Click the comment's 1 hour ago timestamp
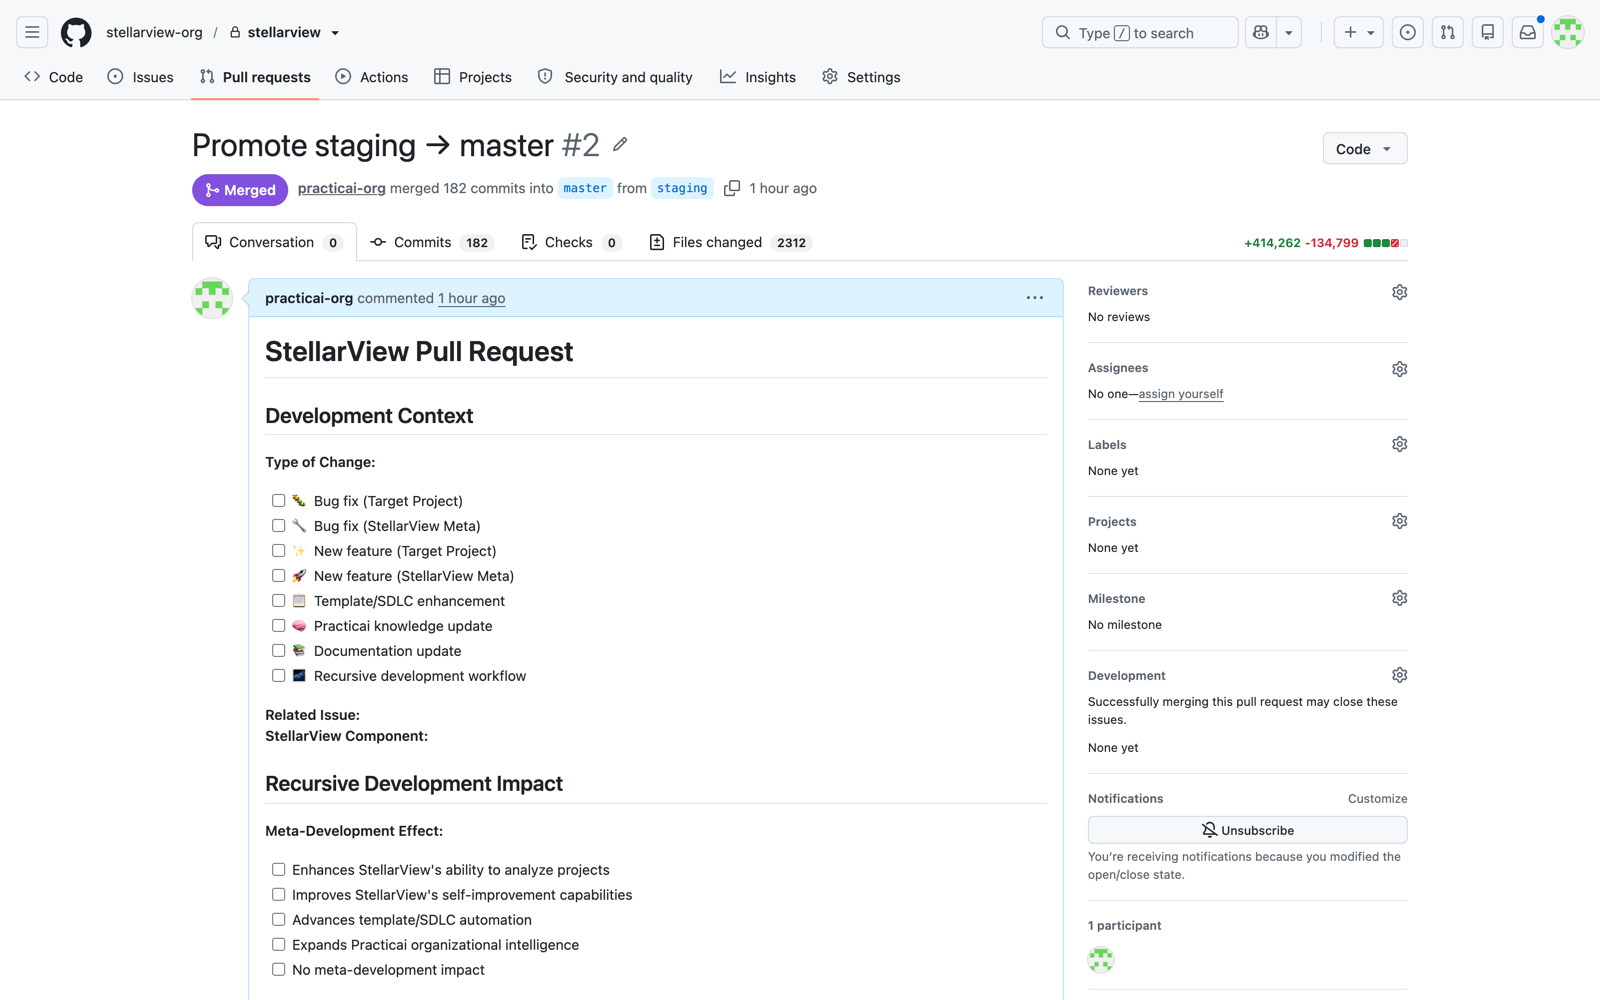Screen dimensions: 1600x1000 tap(471, 298)
